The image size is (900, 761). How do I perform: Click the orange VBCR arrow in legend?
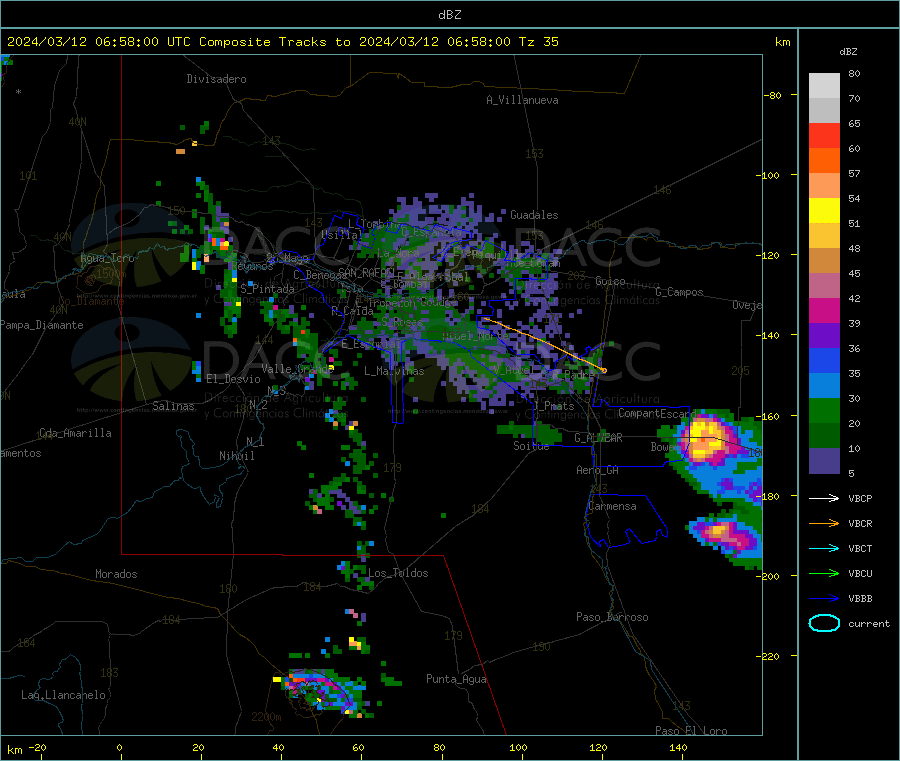pos(824,523)
